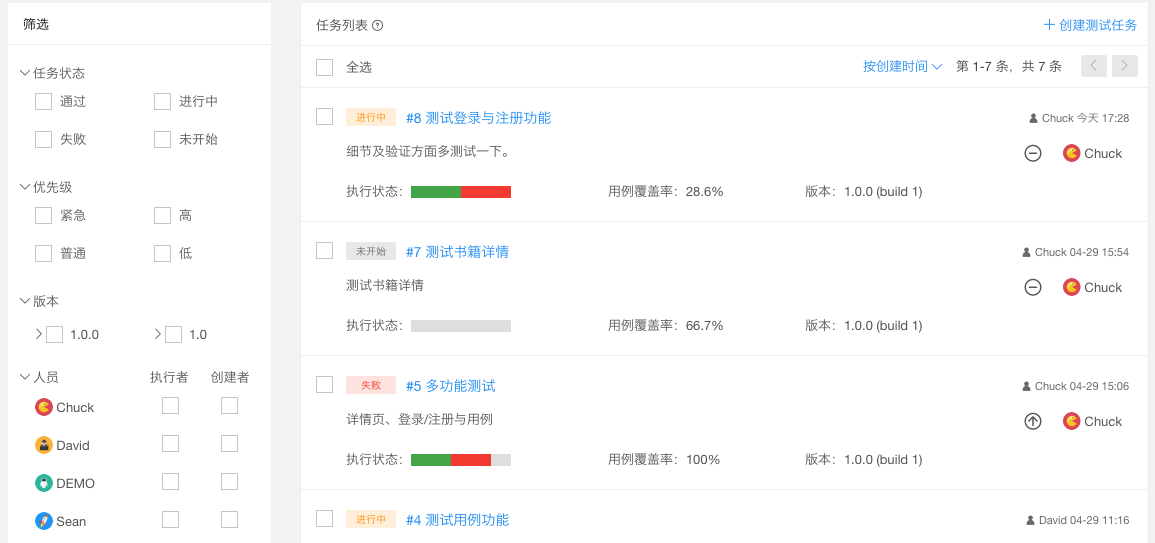Go to next page with right arrow
Screen dimensions: 1155x543
click(x=1125, y=66)
